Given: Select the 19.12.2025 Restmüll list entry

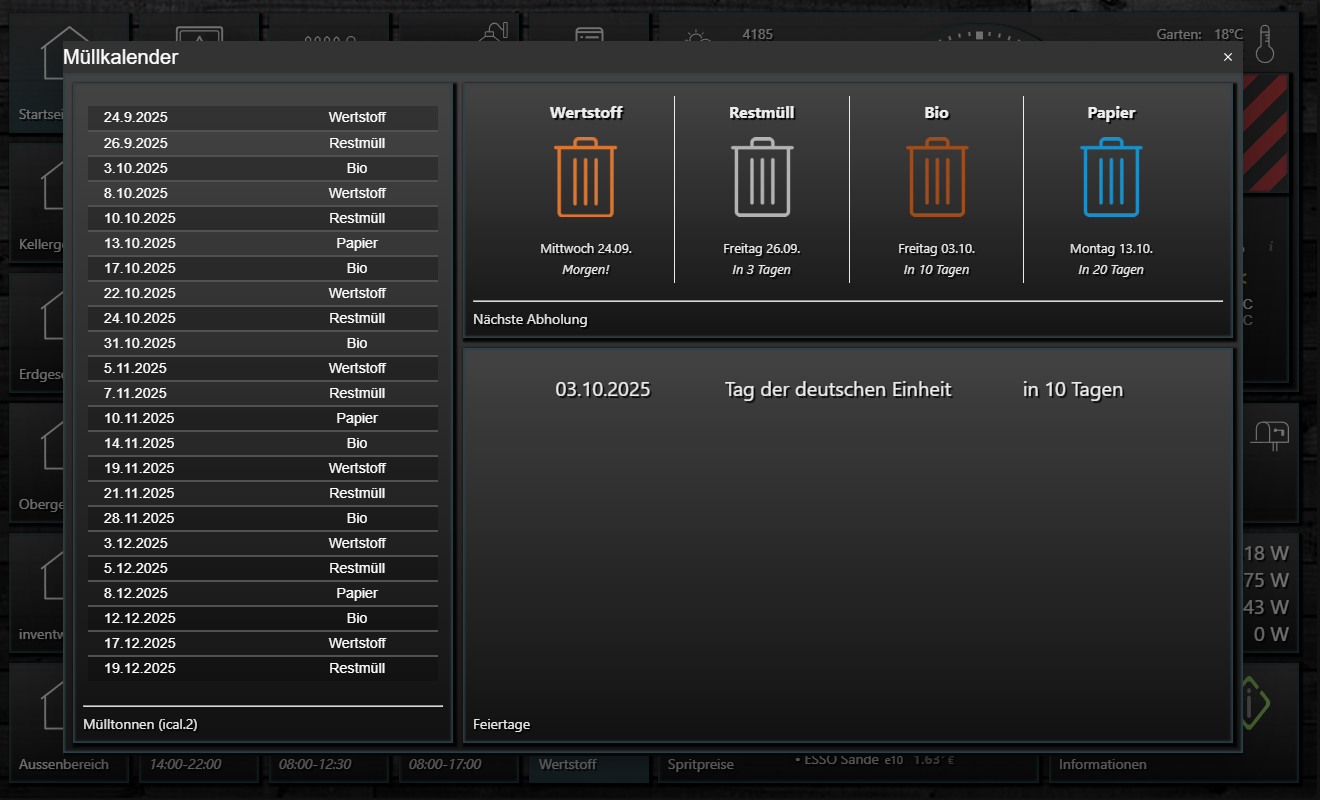Looking at the screenshot, I should 262,668.
